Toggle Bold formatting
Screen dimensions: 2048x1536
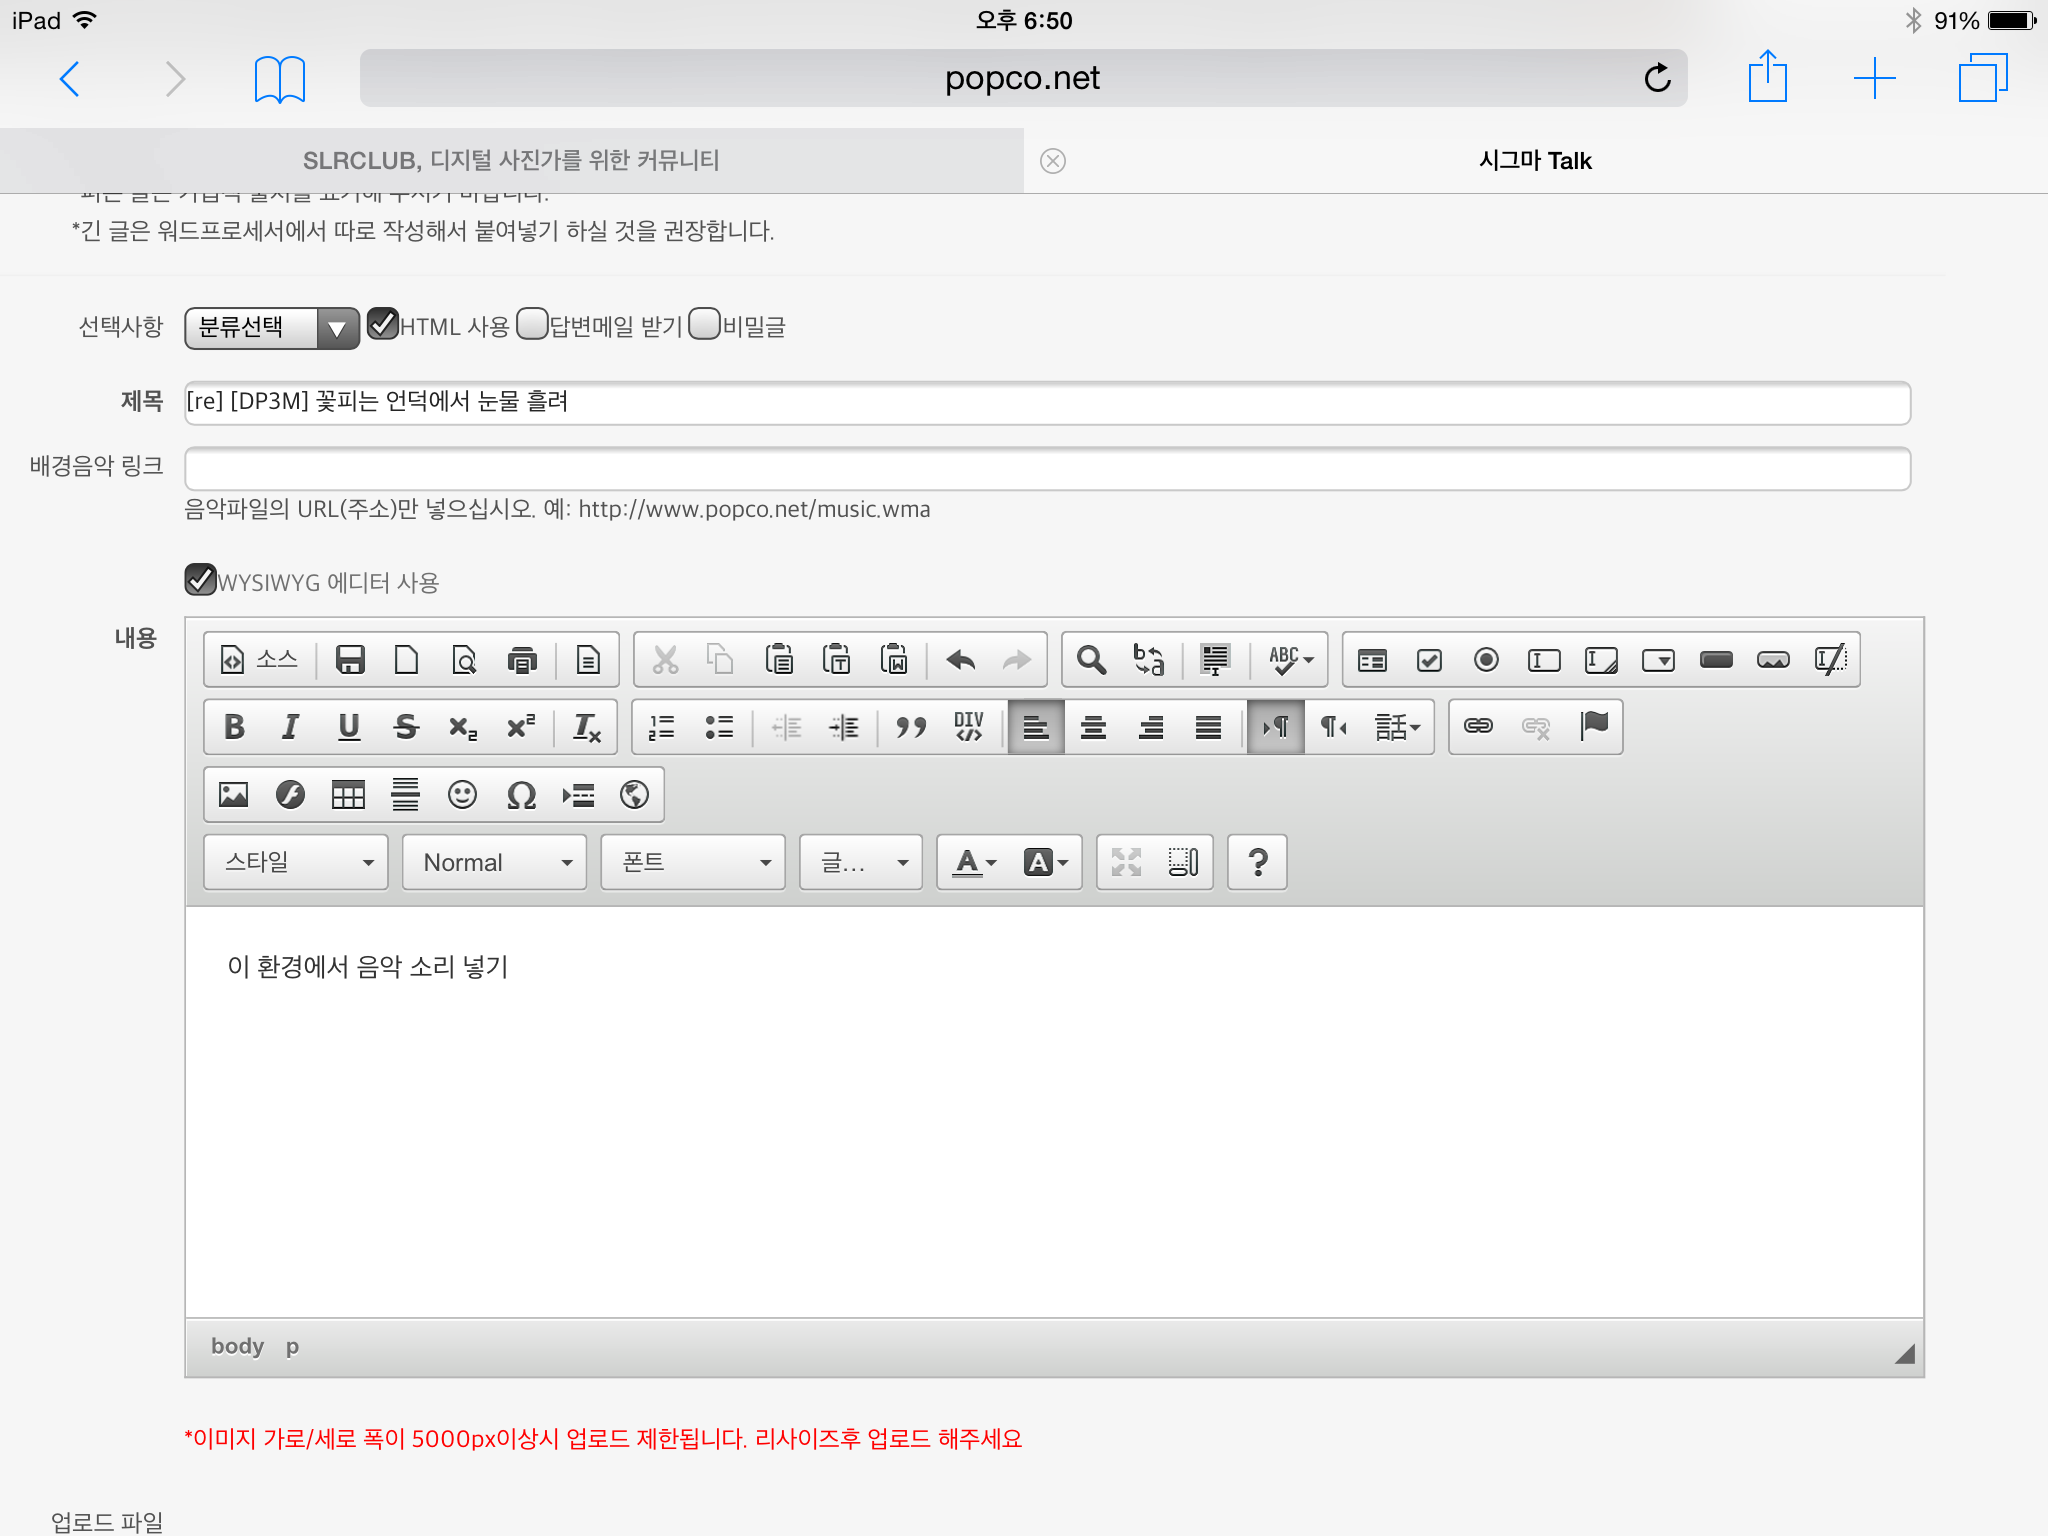click(x=234, y=727)
